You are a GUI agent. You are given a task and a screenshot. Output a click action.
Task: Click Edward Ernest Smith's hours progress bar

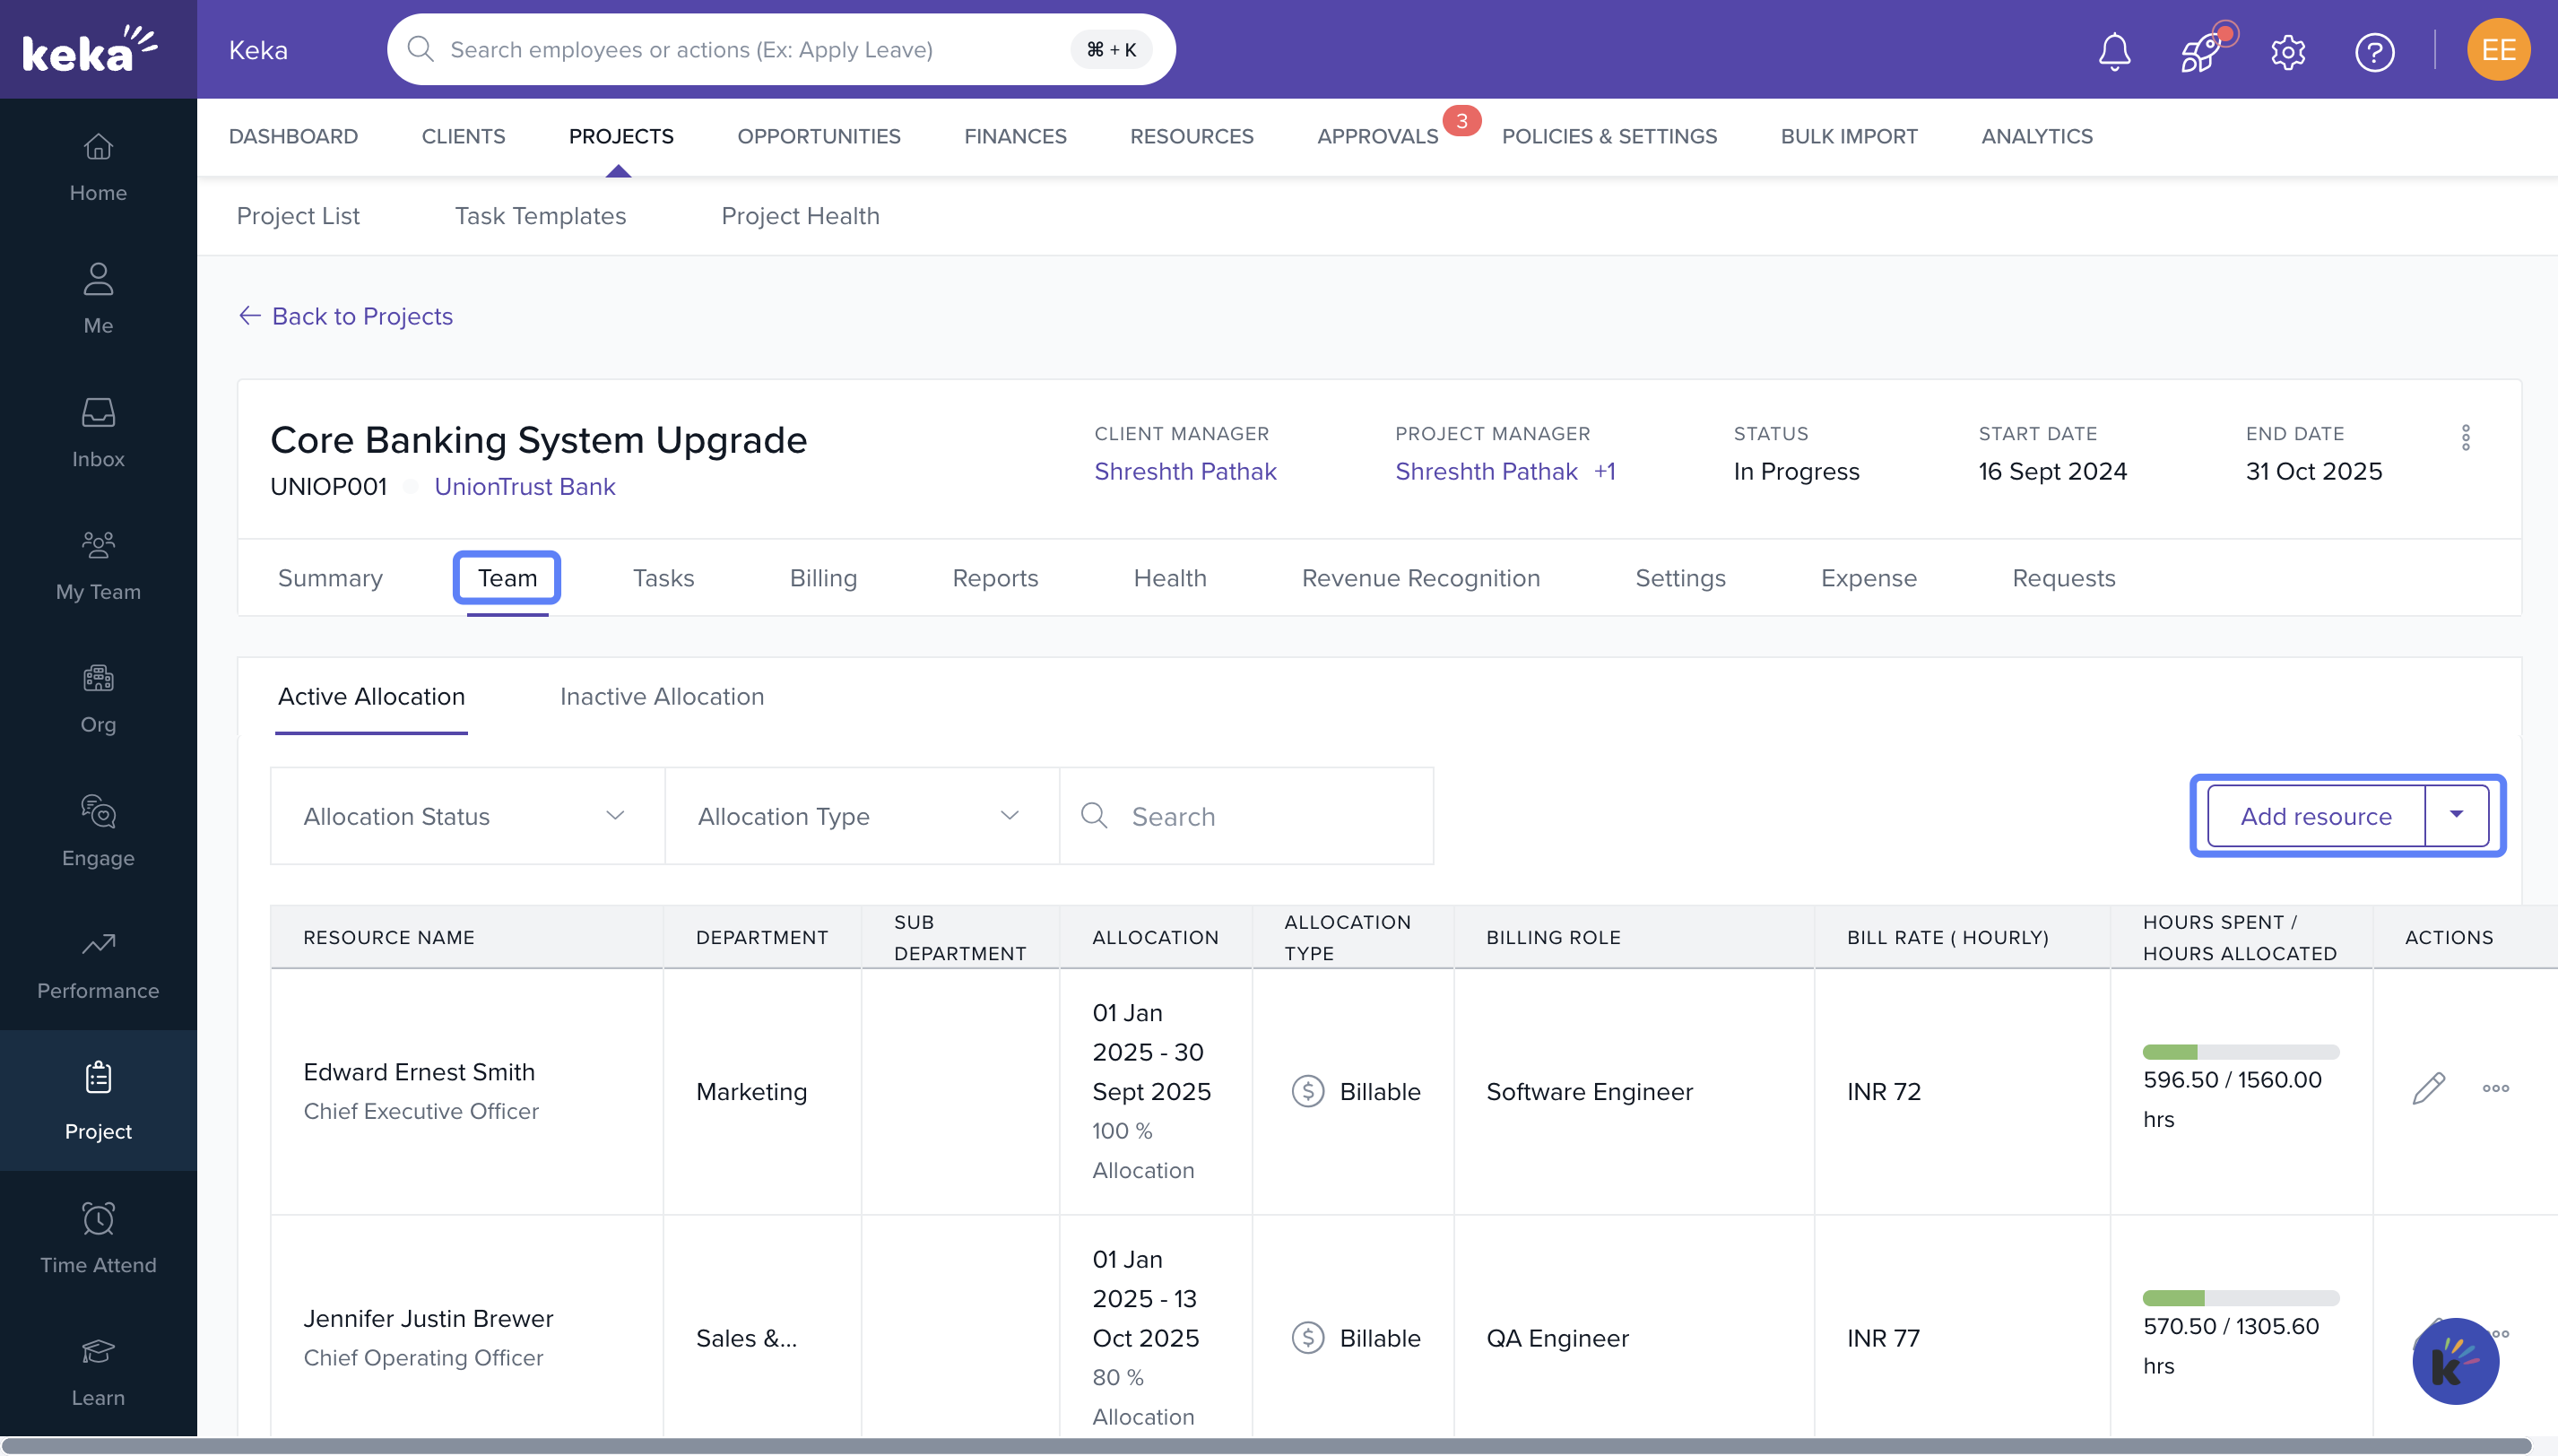pos(2240,1052)
